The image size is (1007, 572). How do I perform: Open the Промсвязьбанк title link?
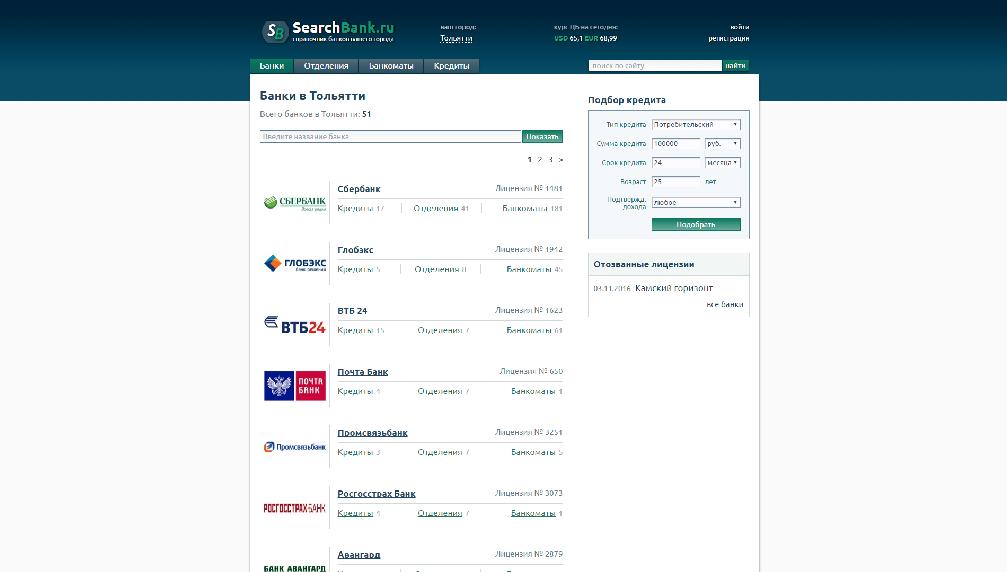(x=372, y=433)
